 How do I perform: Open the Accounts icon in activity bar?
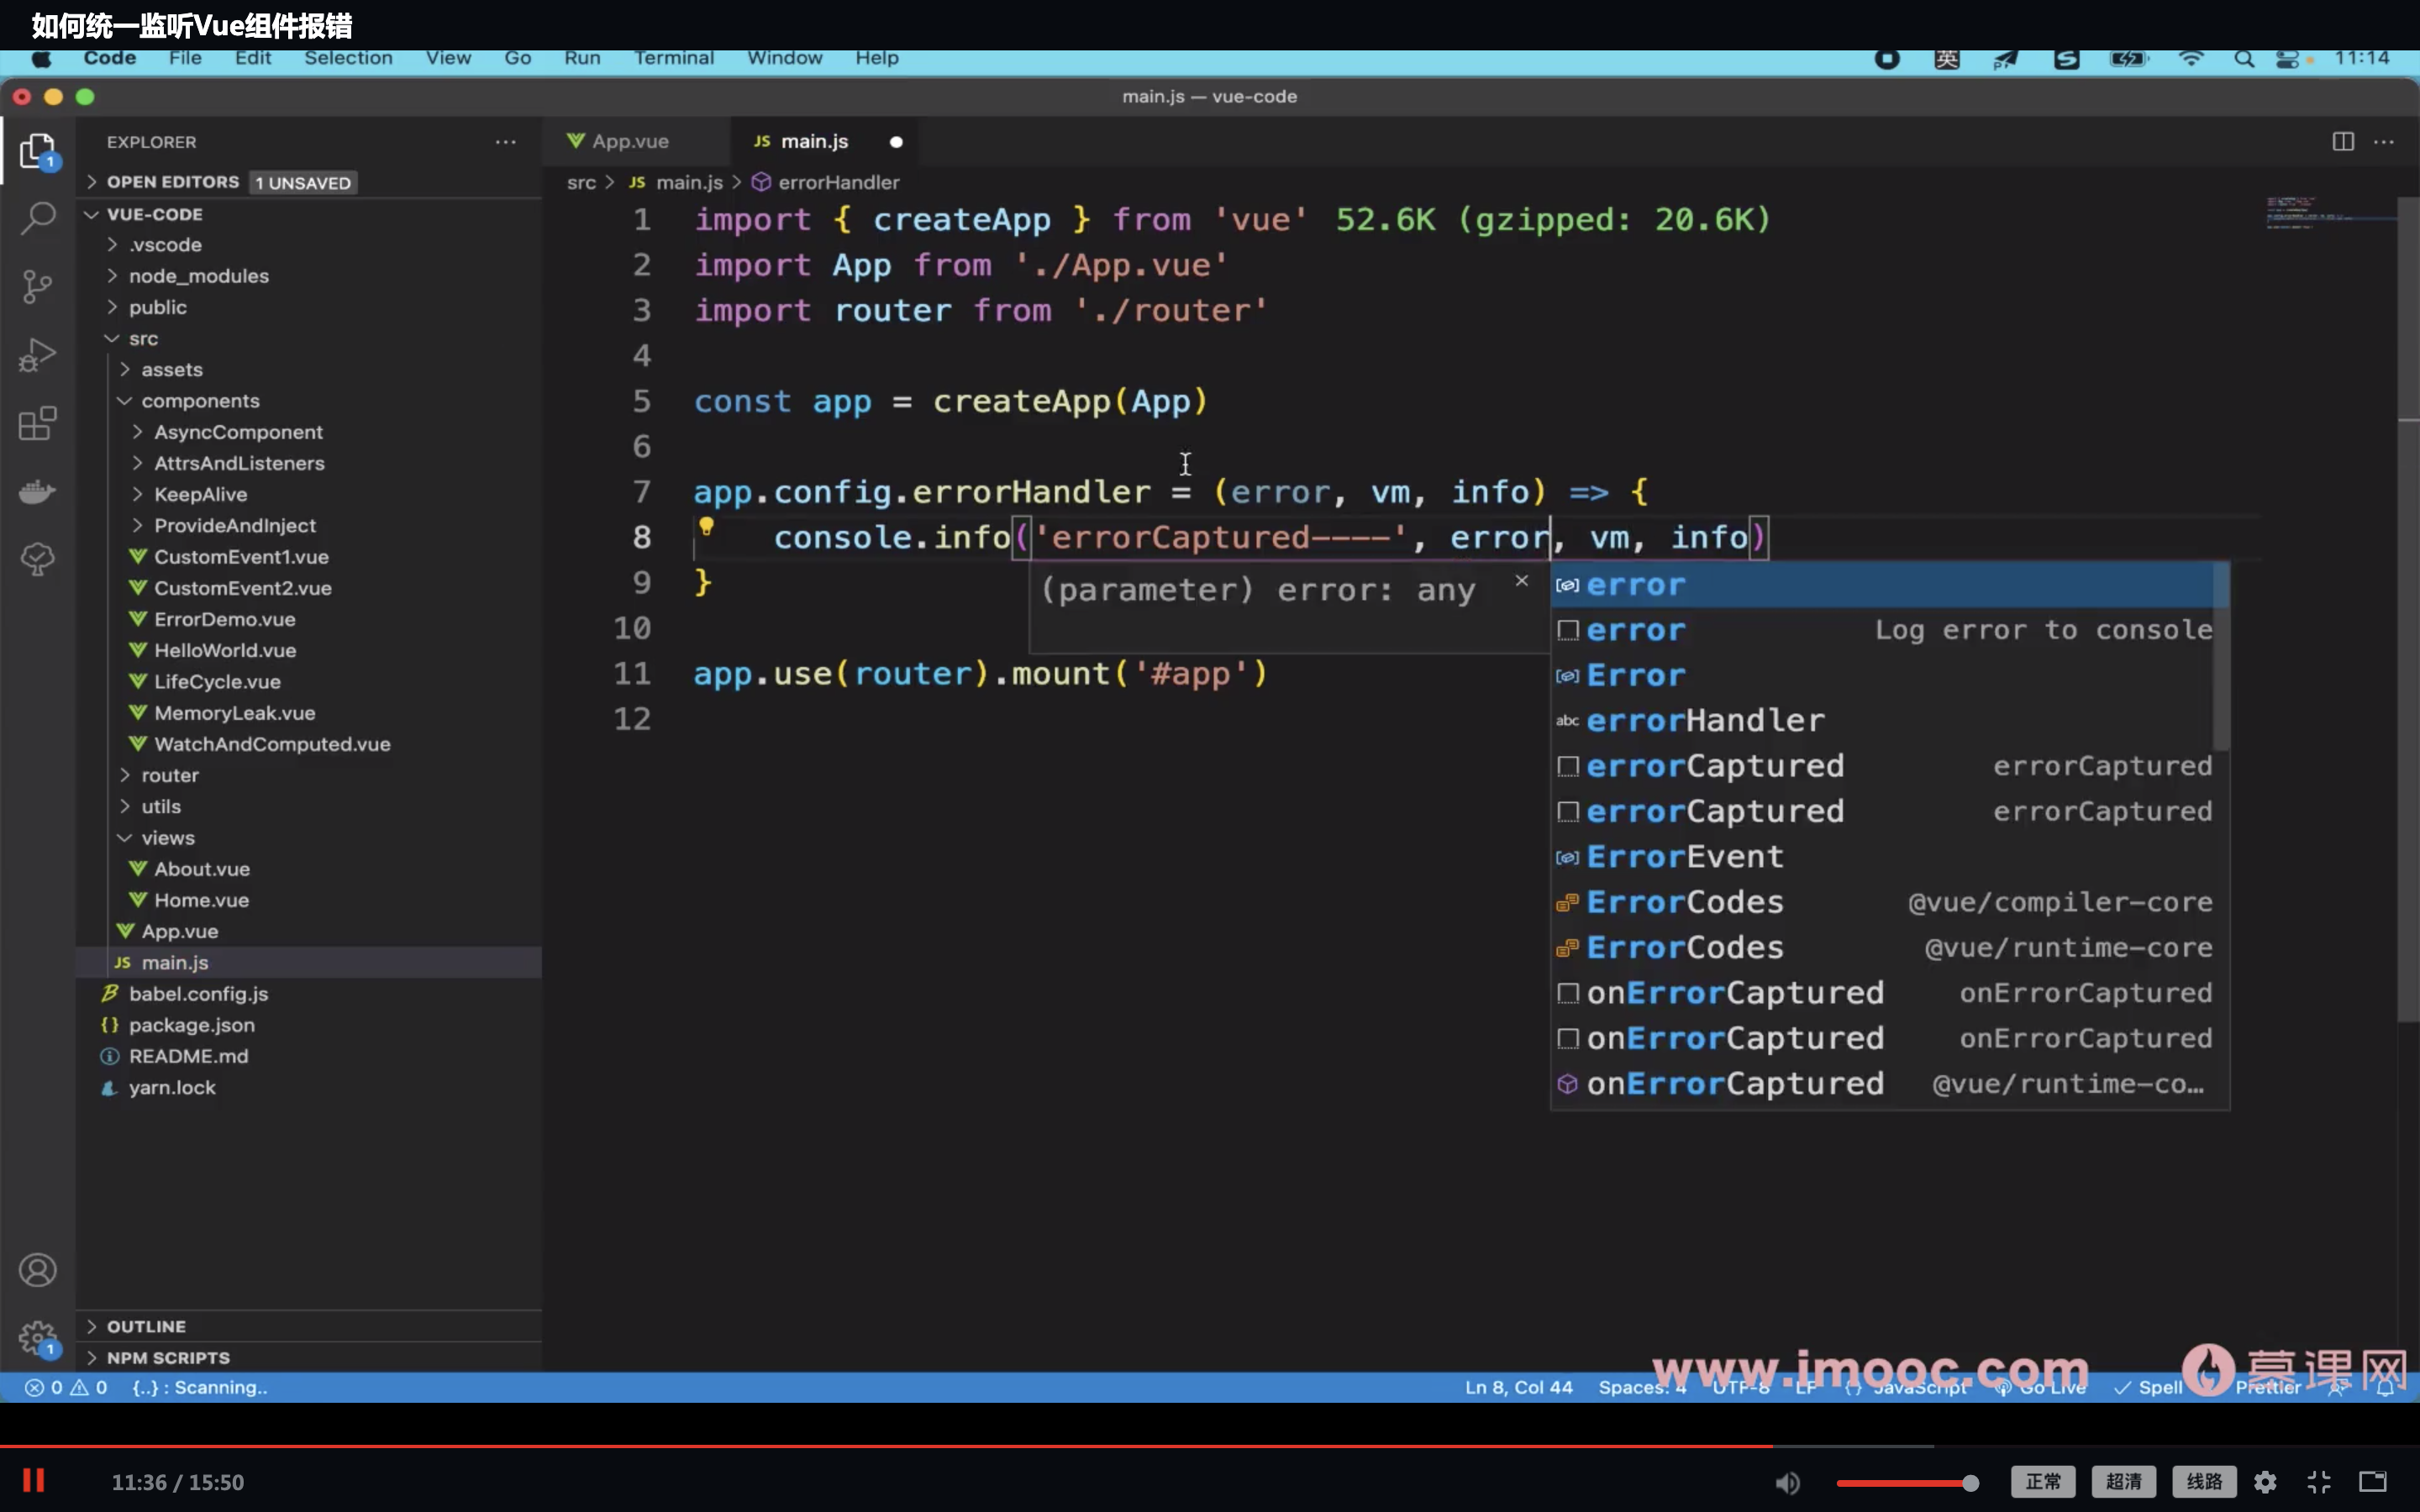38,1270
